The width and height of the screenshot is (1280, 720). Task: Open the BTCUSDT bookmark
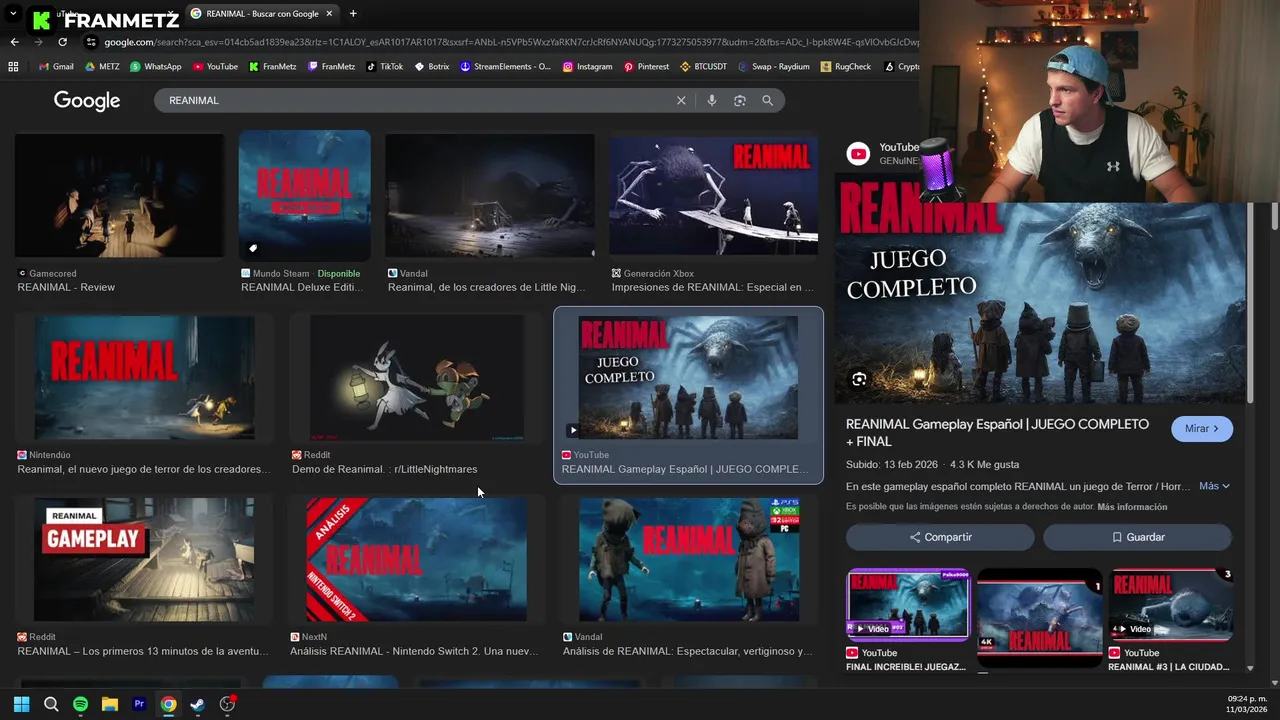(x=704, y=67)
